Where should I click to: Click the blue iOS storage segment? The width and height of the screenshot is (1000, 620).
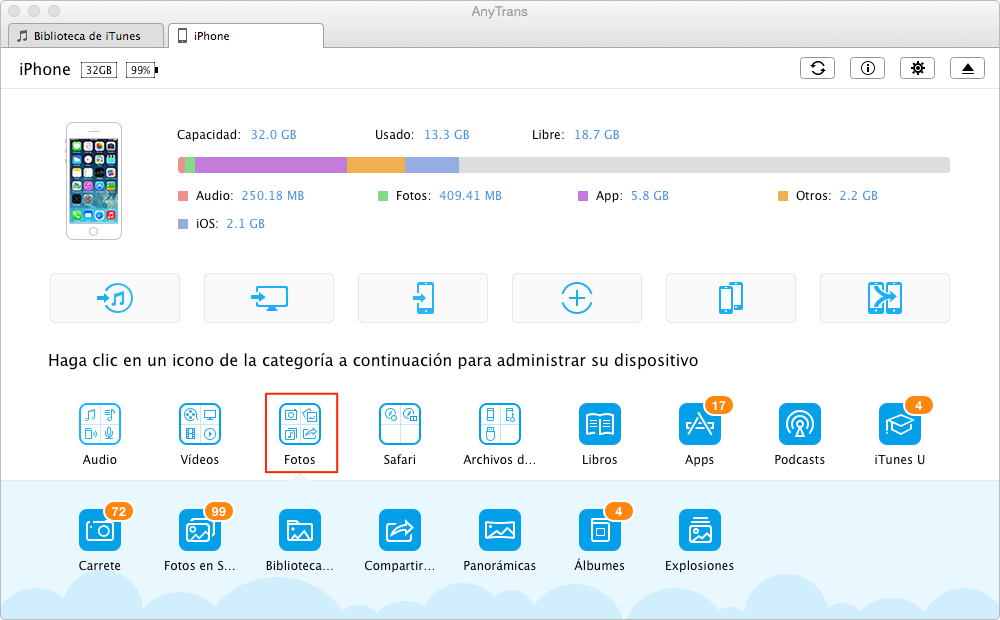[432, 165]
